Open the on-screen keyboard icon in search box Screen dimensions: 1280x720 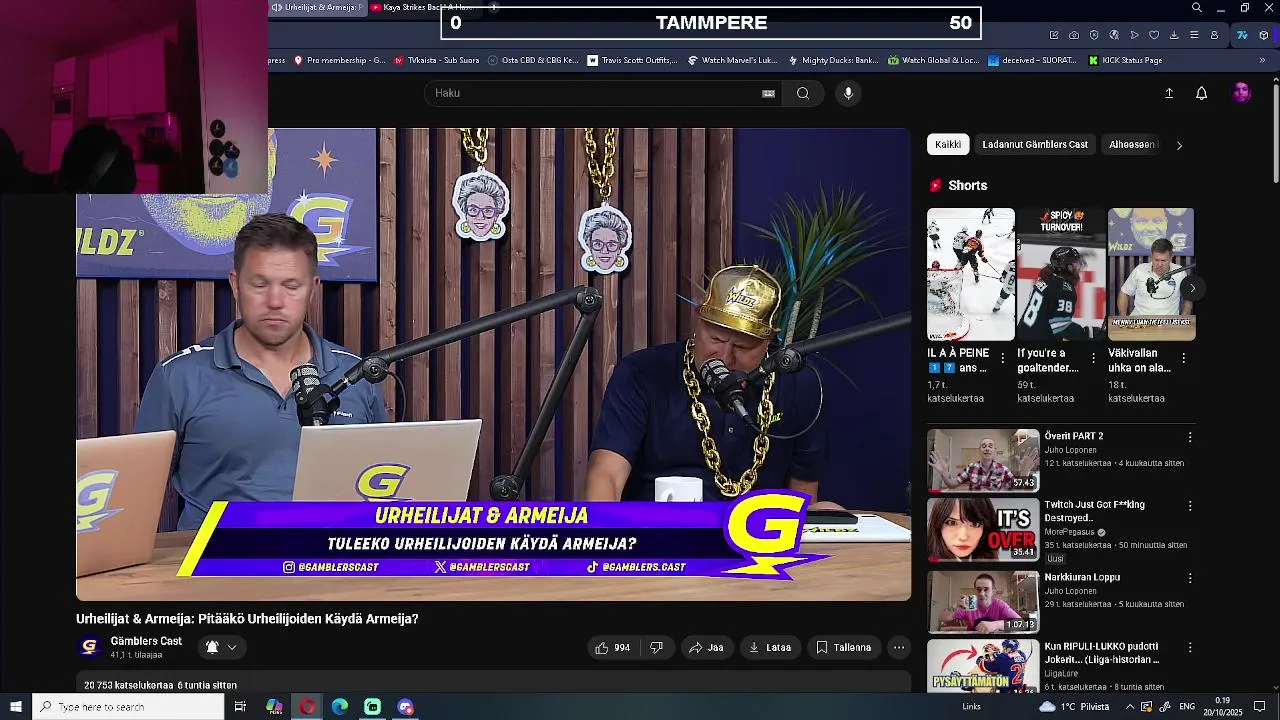(768, 93)
